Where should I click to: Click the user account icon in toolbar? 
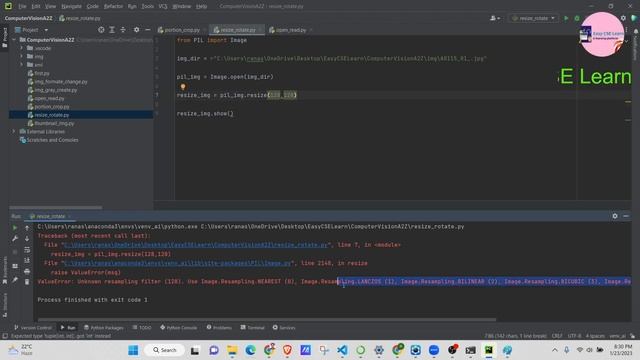(495, 18)
